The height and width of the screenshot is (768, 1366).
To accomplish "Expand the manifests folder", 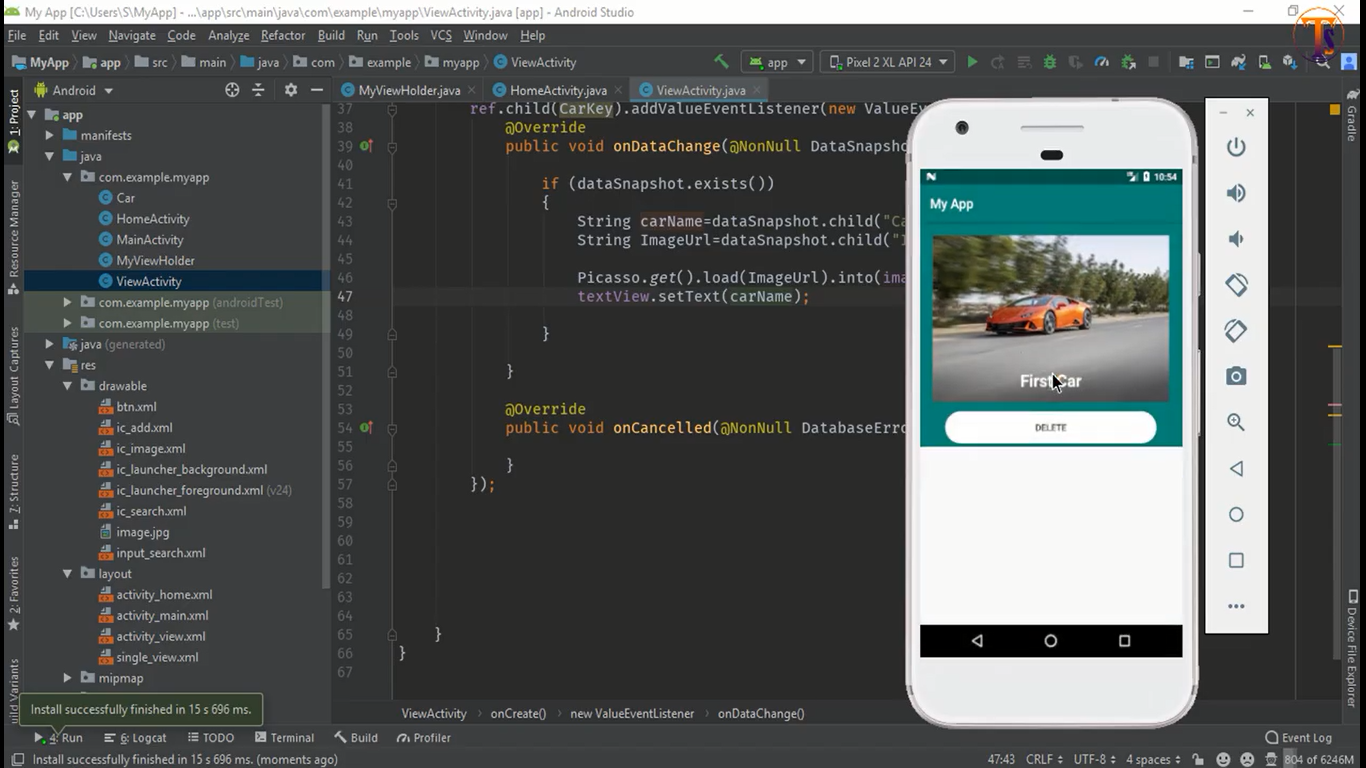I will 49,135.
